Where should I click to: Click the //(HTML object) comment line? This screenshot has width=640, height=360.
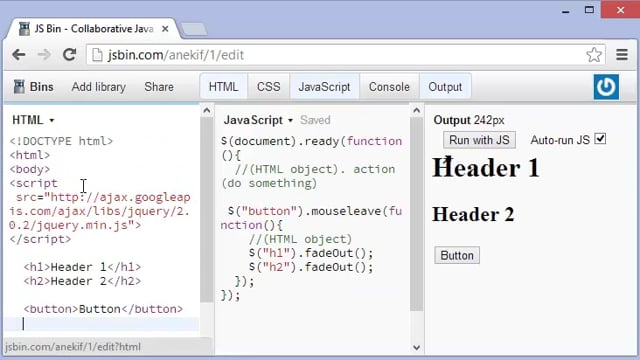coord(300,239)
